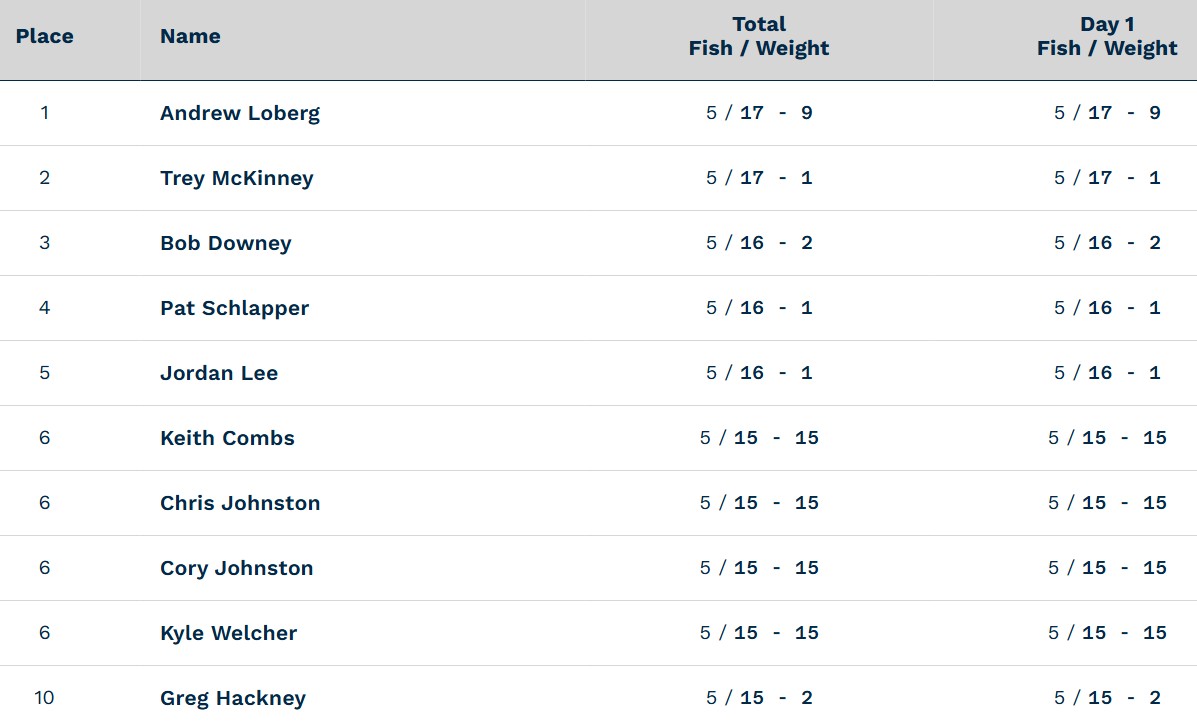This screenshot has width=1197, height=725.
Task: Select the Chris Johnston name link
Action: click(x=240, y=502)
